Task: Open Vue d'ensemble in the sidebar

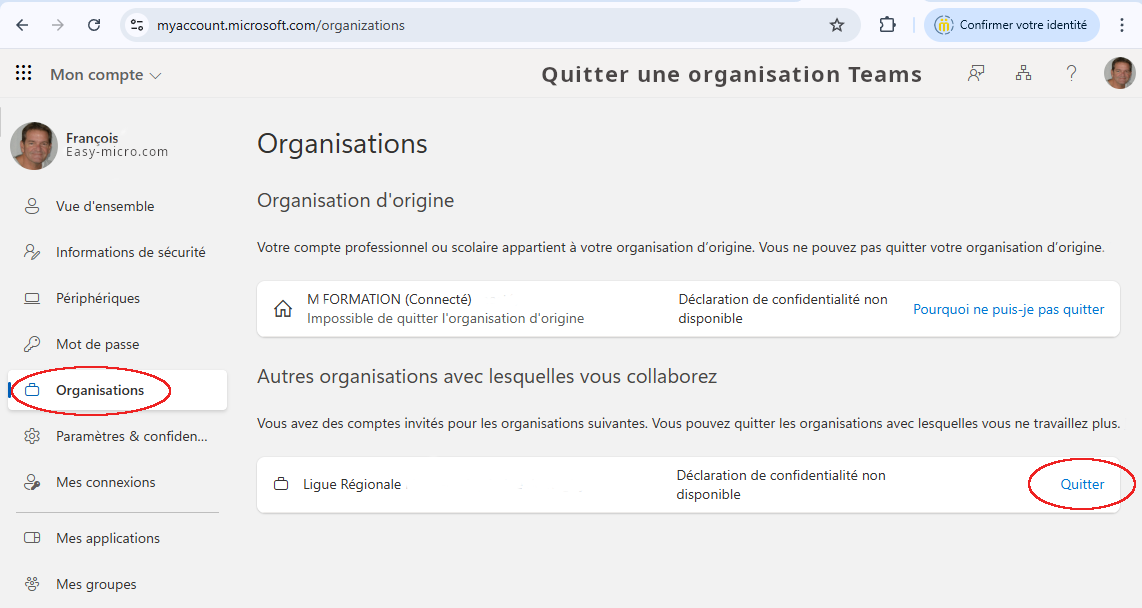Action: 117,206
